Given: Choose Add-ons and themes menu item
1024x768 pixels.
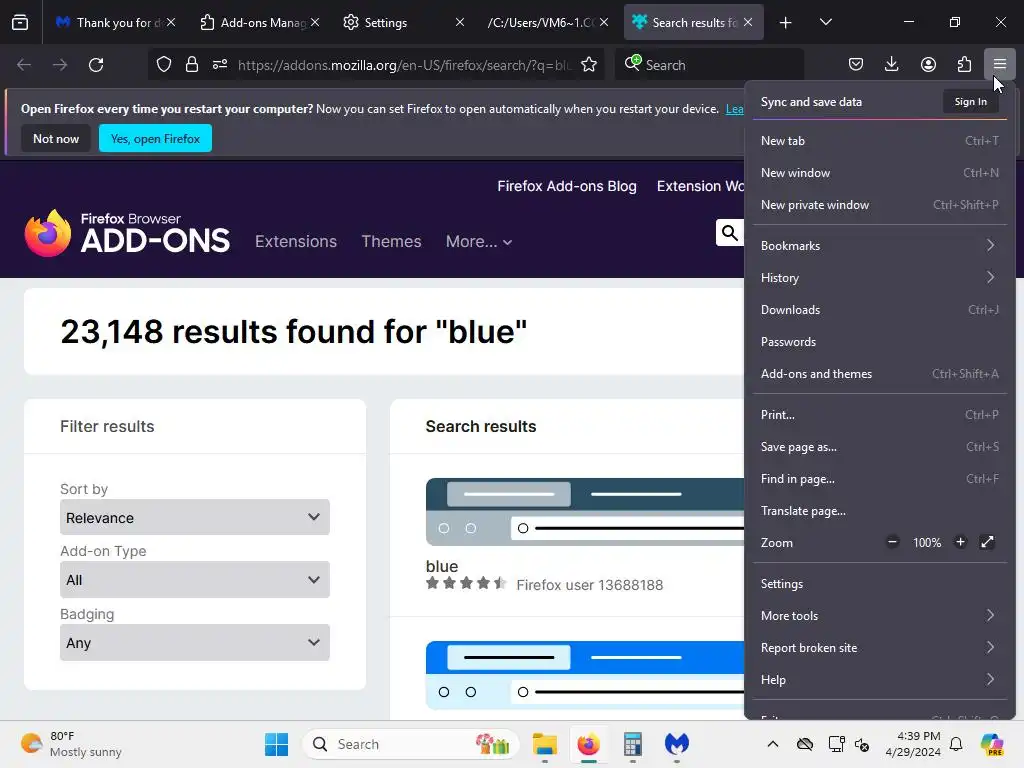Looking at the screenshot, I should tap(879, 374).
